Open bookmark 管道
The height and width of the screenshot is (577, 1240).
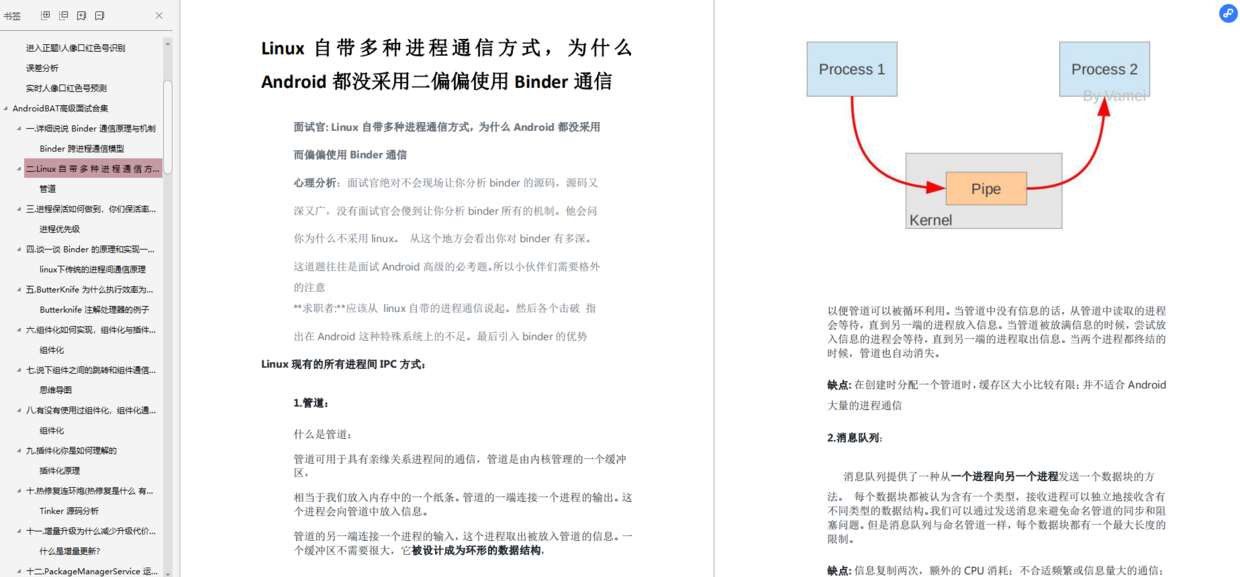pyautogui.click(x=48, y=189)
